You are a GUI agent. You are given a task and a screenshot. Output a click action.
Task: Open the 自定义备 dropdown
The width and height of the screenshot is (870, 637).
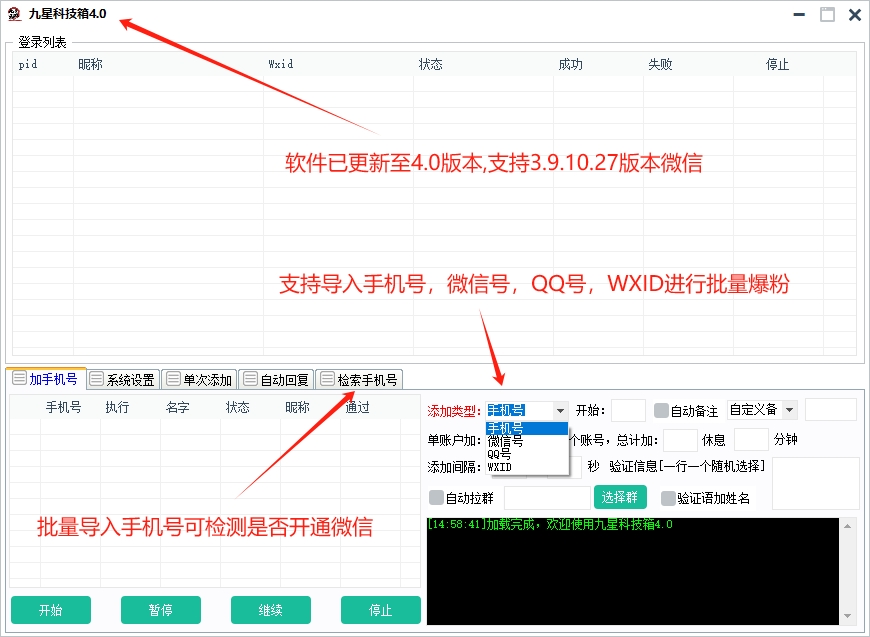(x=762, y=410)
